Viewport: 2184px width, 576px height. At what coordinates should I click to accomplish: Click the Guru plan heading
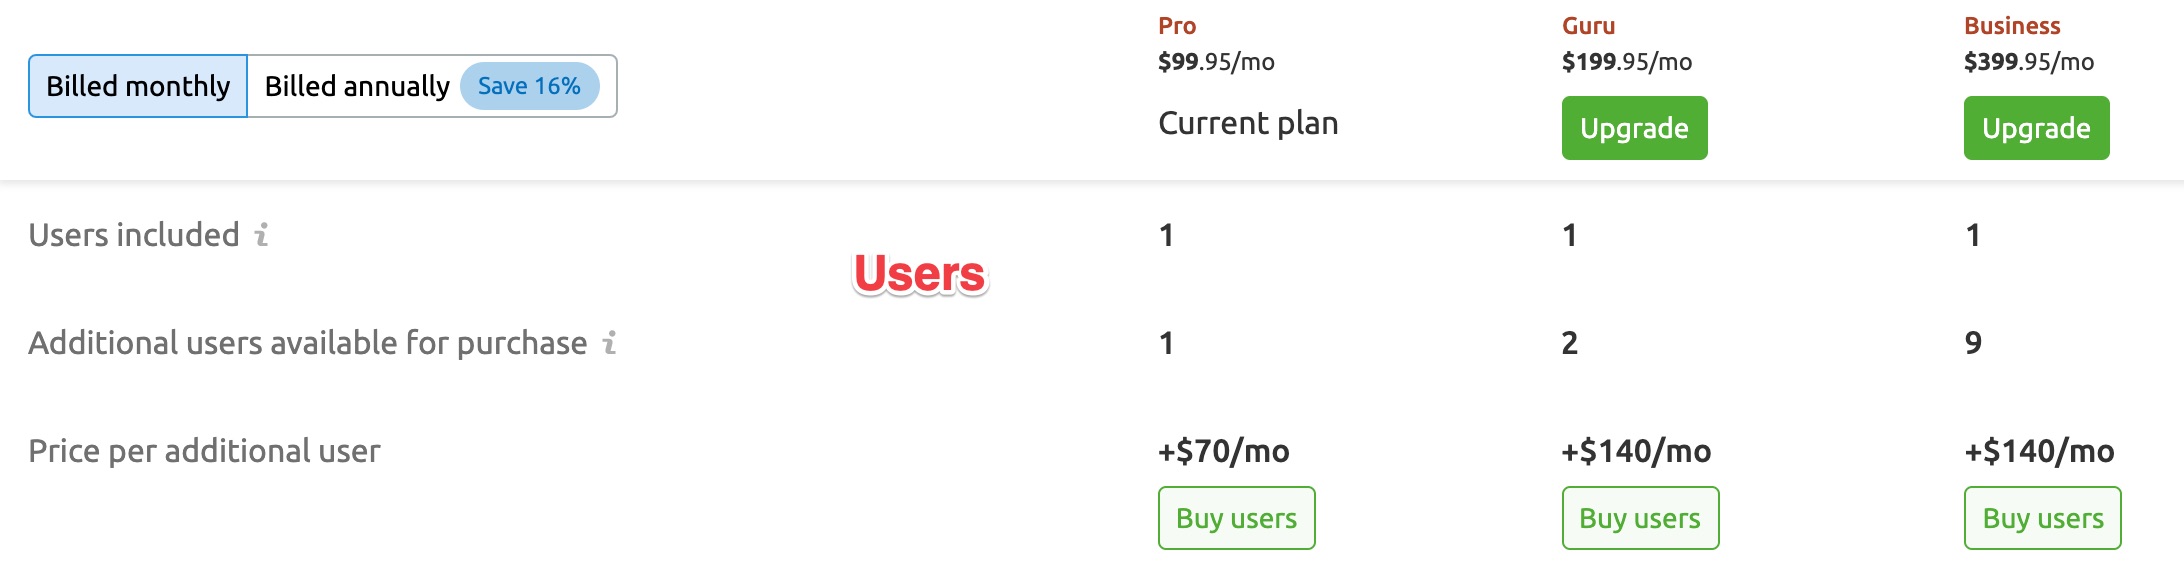(1588, 26)
